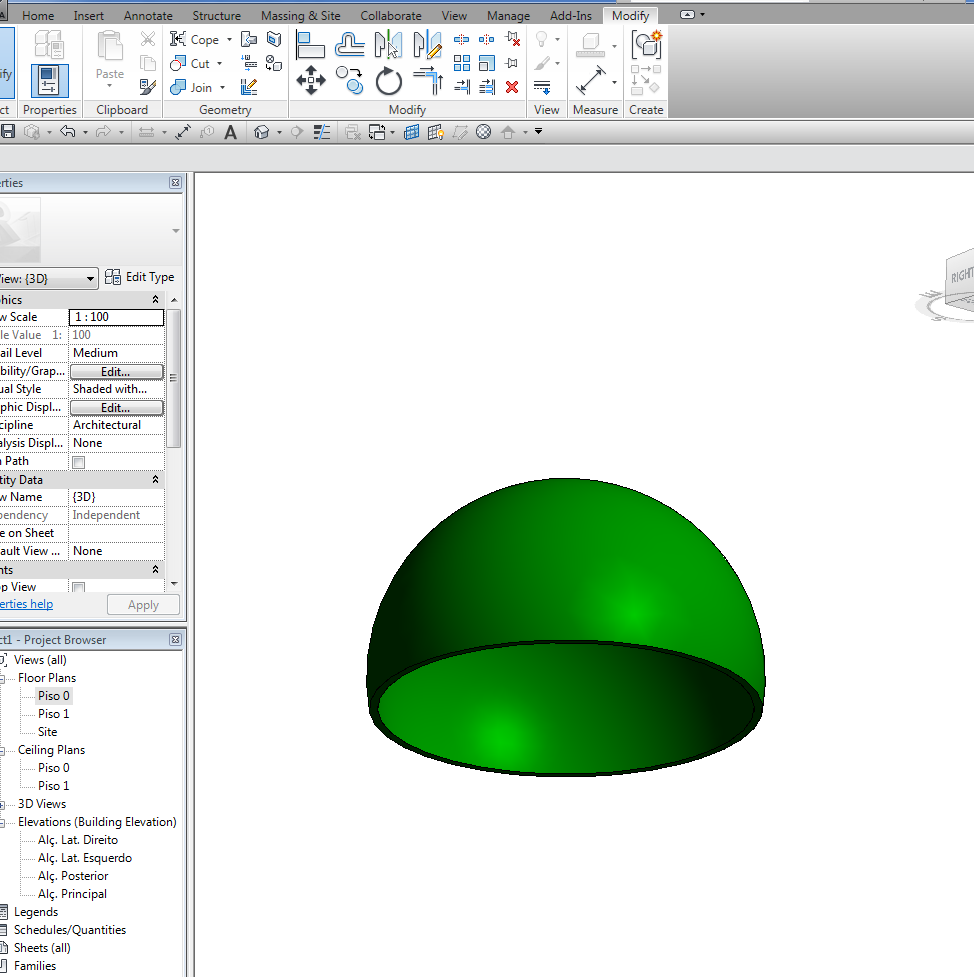
Task: Open the Annotate ribbon tab
Action: coord(148,16)
